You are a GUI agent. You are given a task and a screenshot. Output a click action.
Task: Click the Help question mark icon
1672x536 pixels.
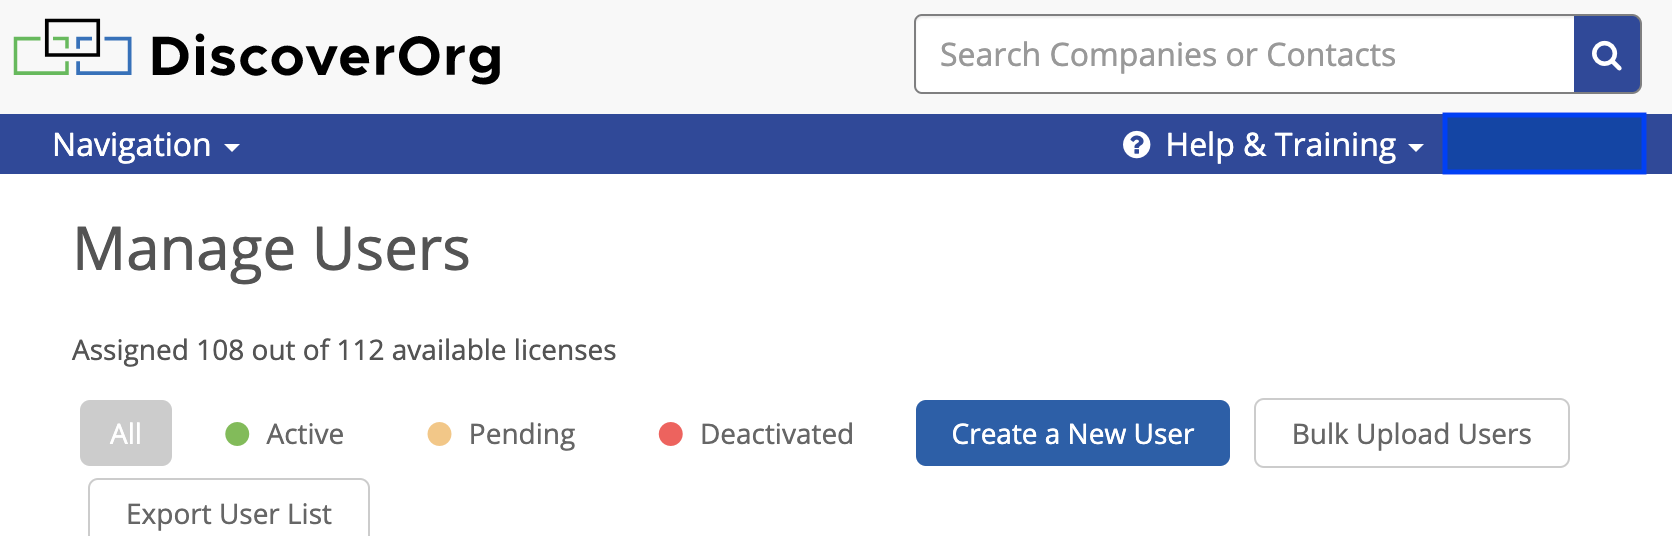pos(1136,145)
